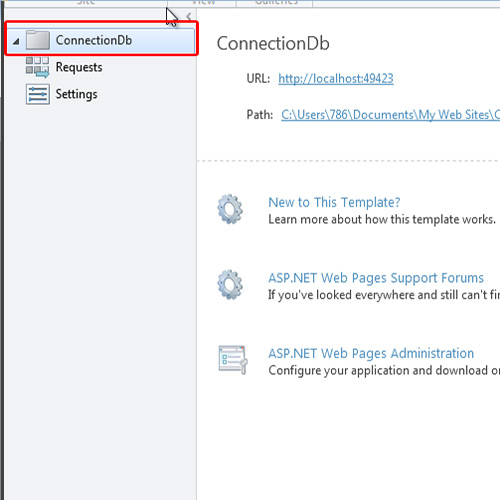
Task: Collapse the ConnectionDb tree node arrow
Action: tap(16, 41)
